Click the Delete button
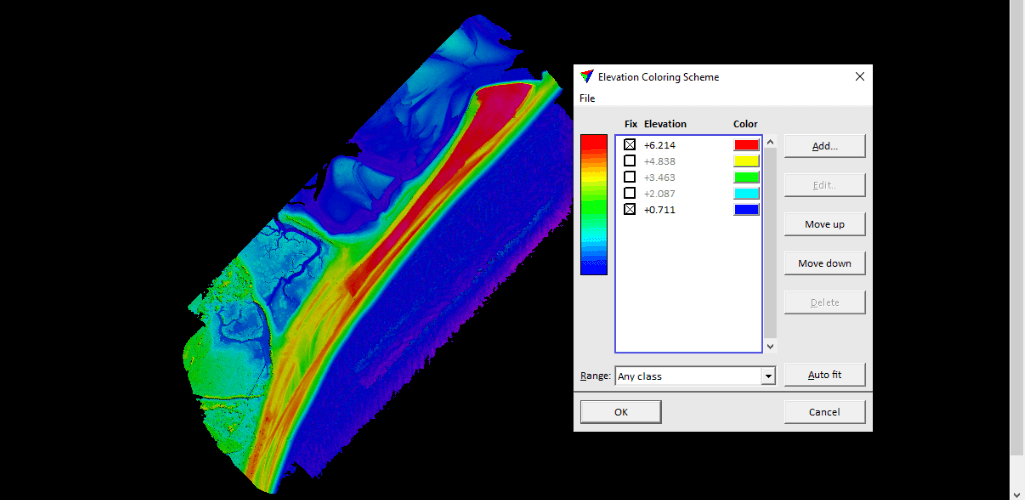This screenshot has width=1025, height=500. [x=824, y=303]
